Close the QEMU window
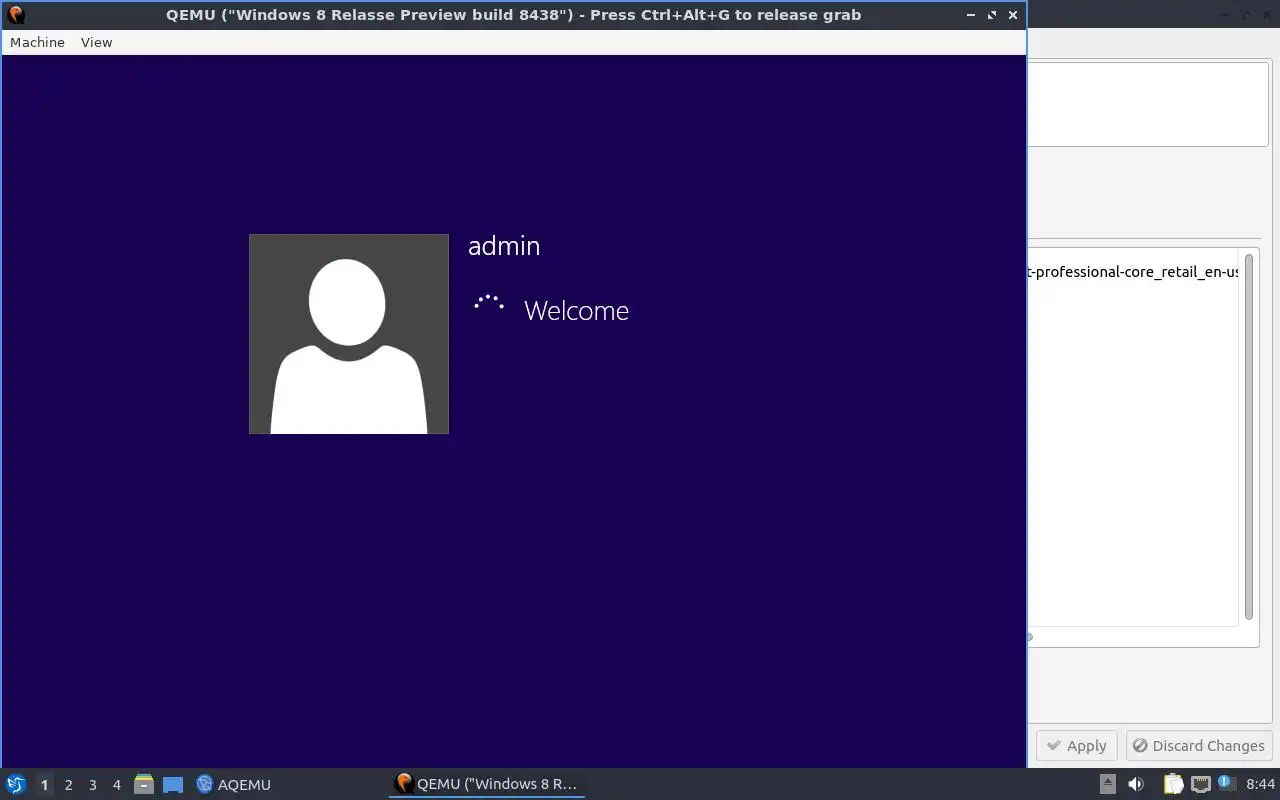 pyautogui.click(x=1013, y=15)
